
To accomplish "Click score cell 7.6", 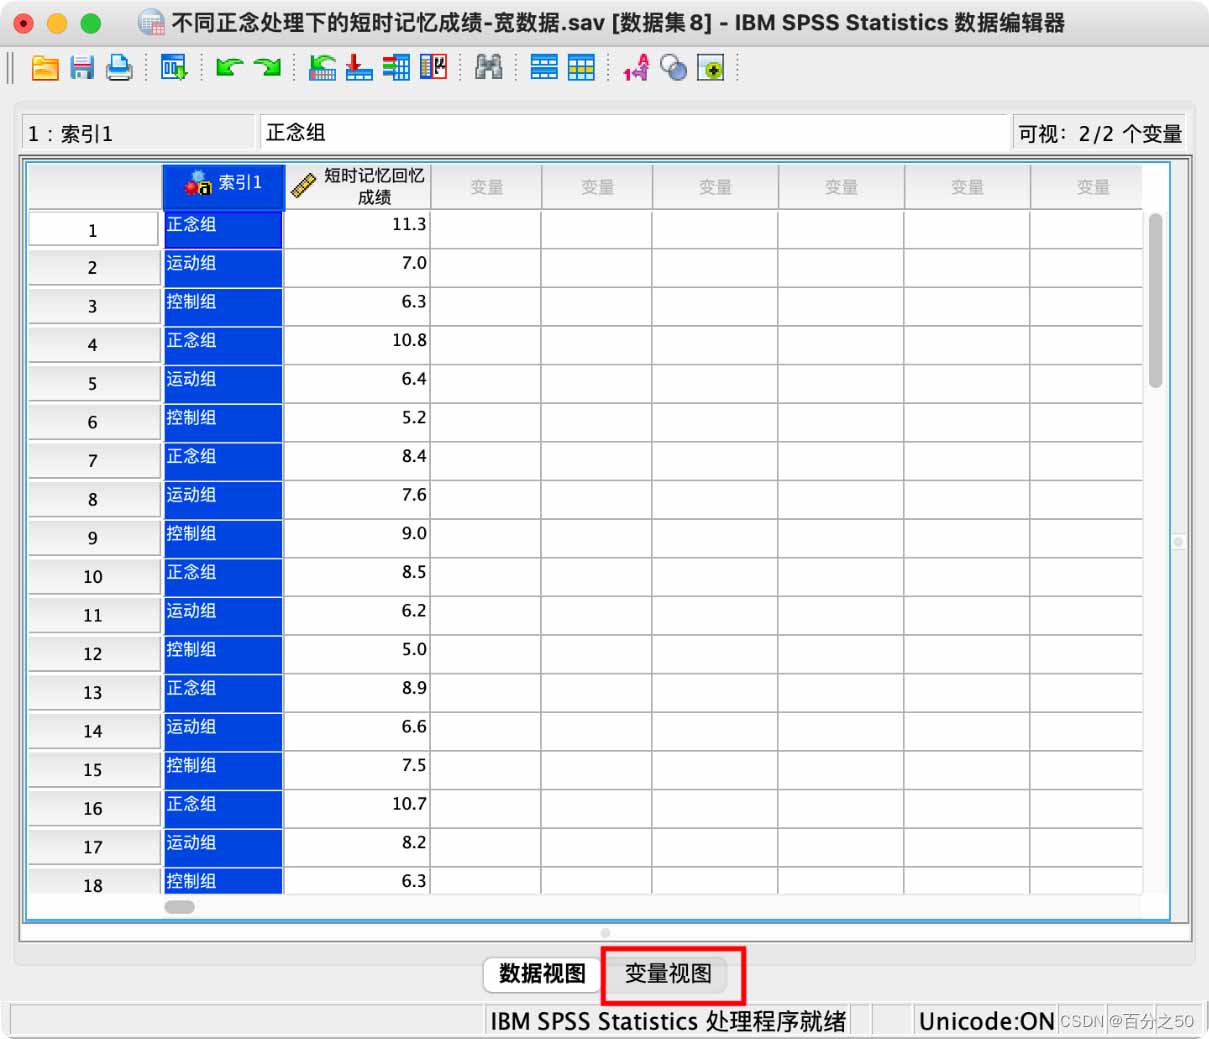I will point(357,498).
